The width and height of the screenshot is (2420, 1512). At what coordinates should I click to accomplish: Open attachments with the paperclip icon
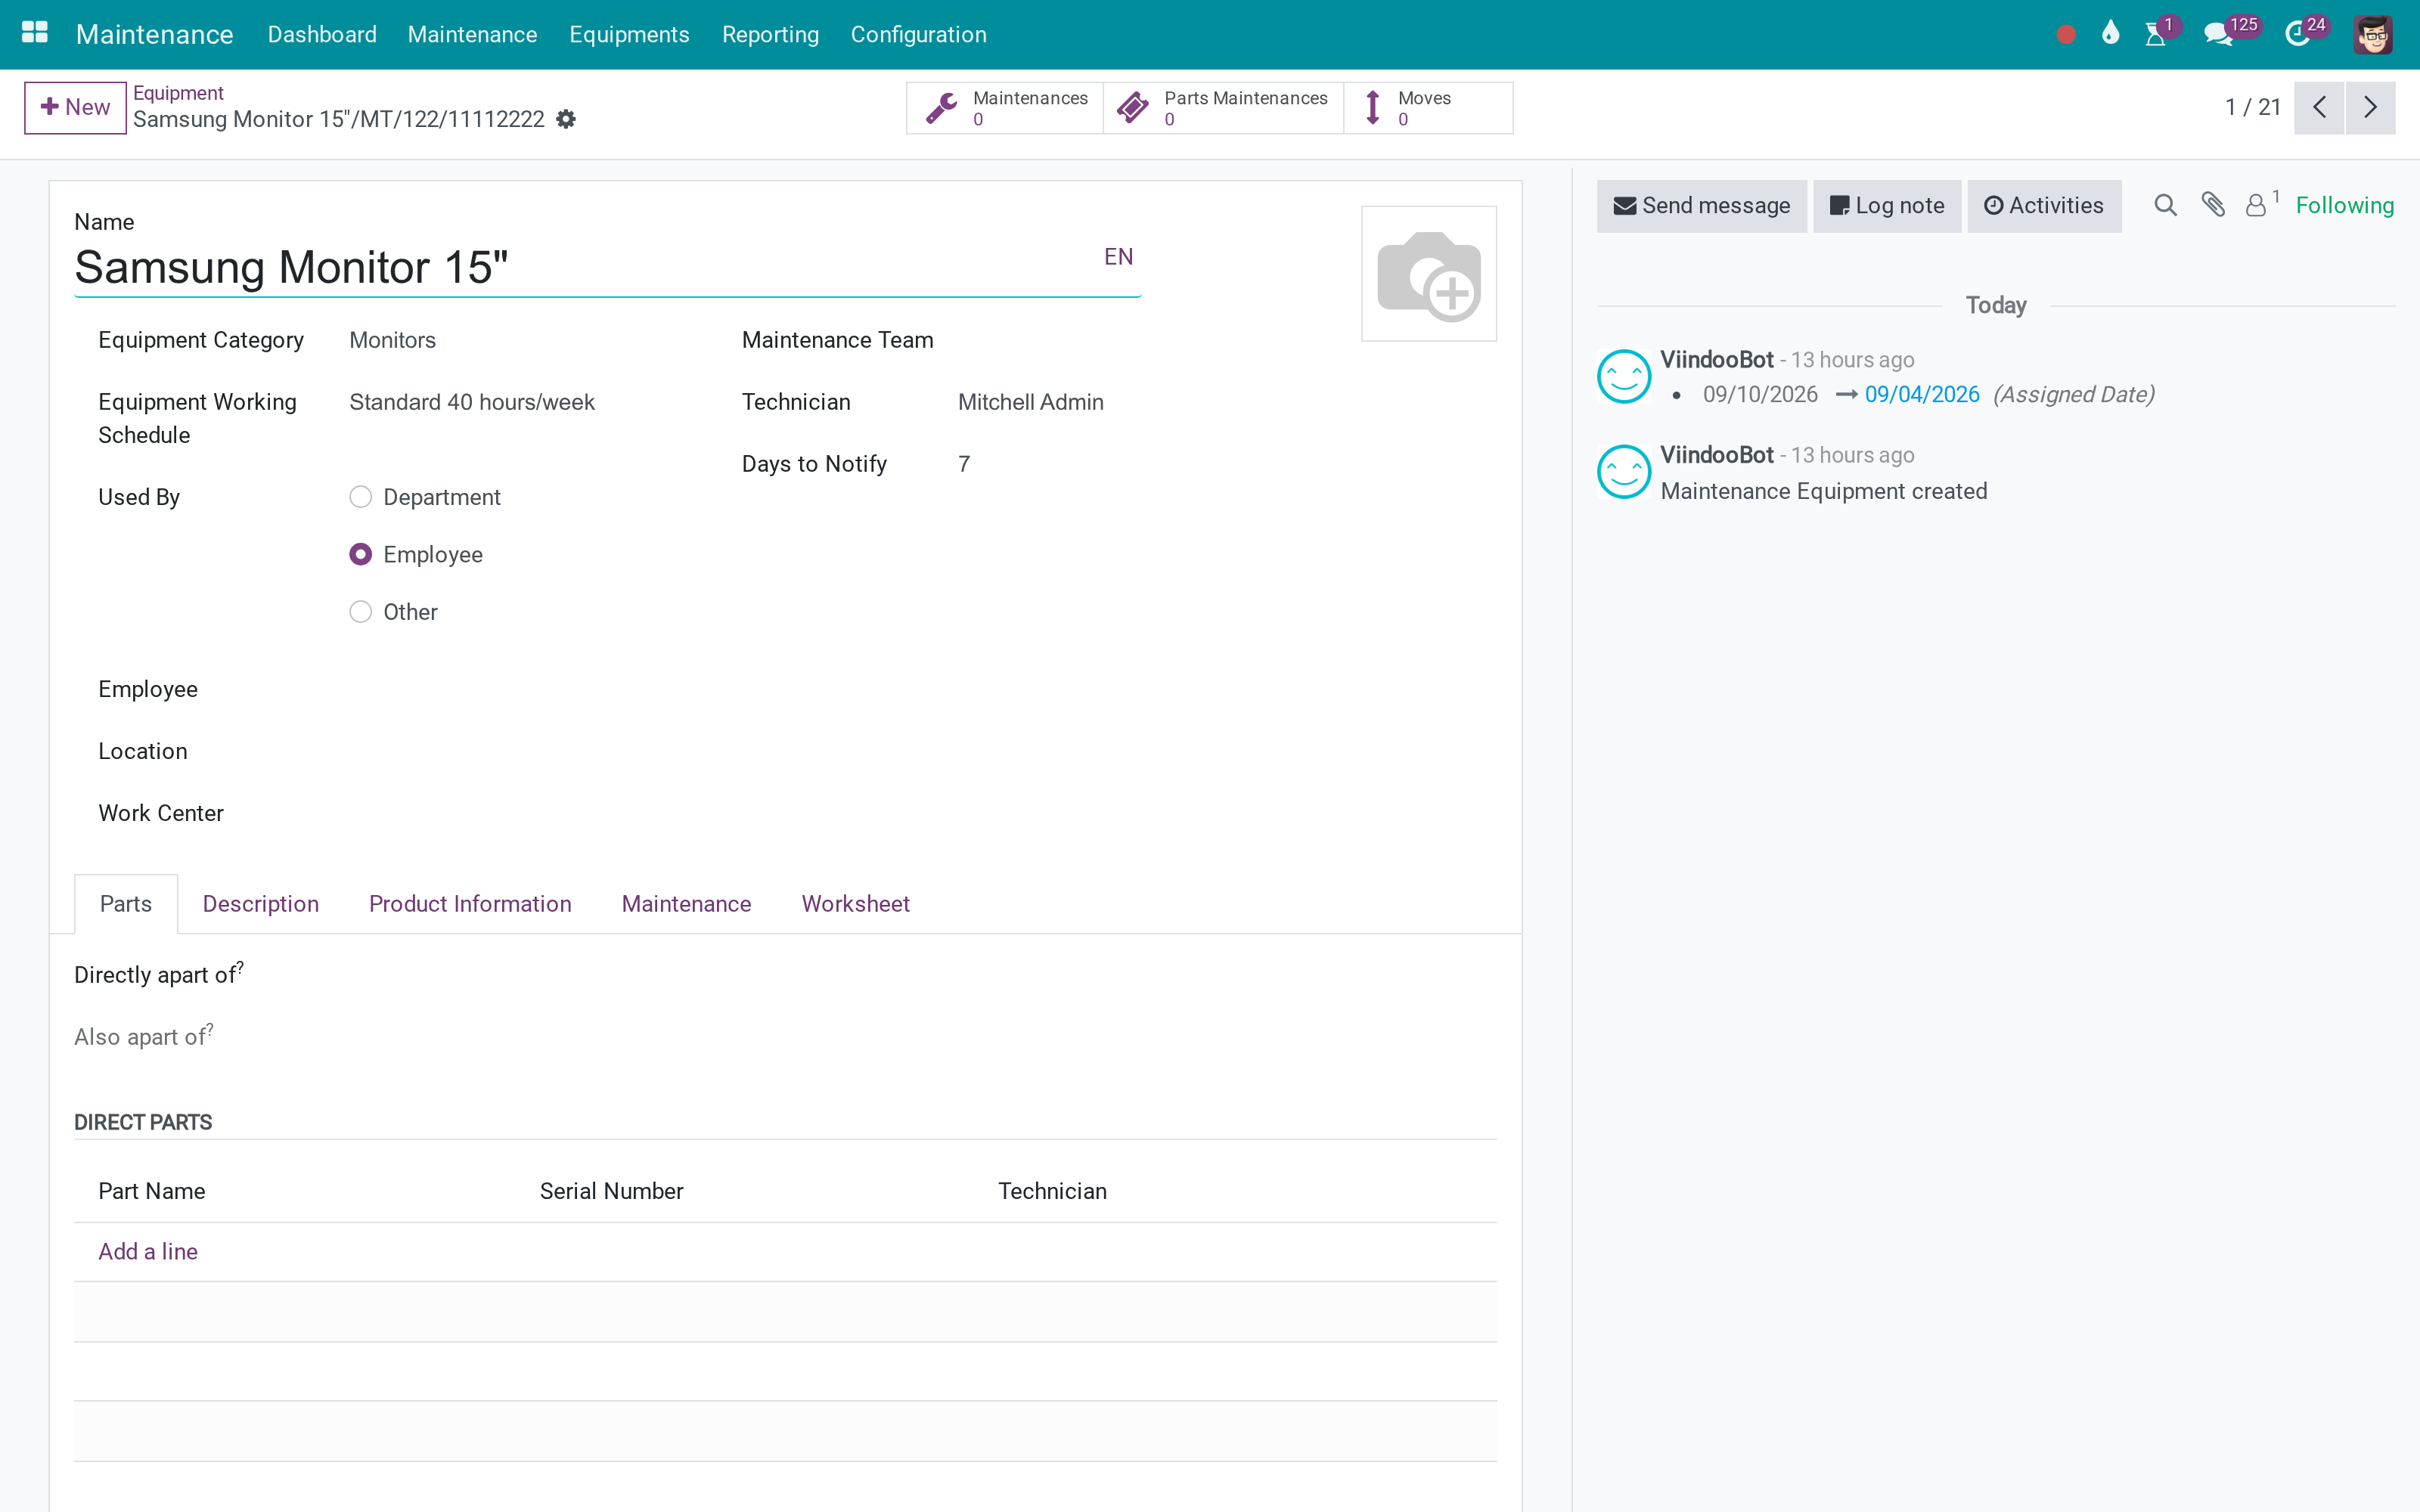click(x=2213, y=206)
